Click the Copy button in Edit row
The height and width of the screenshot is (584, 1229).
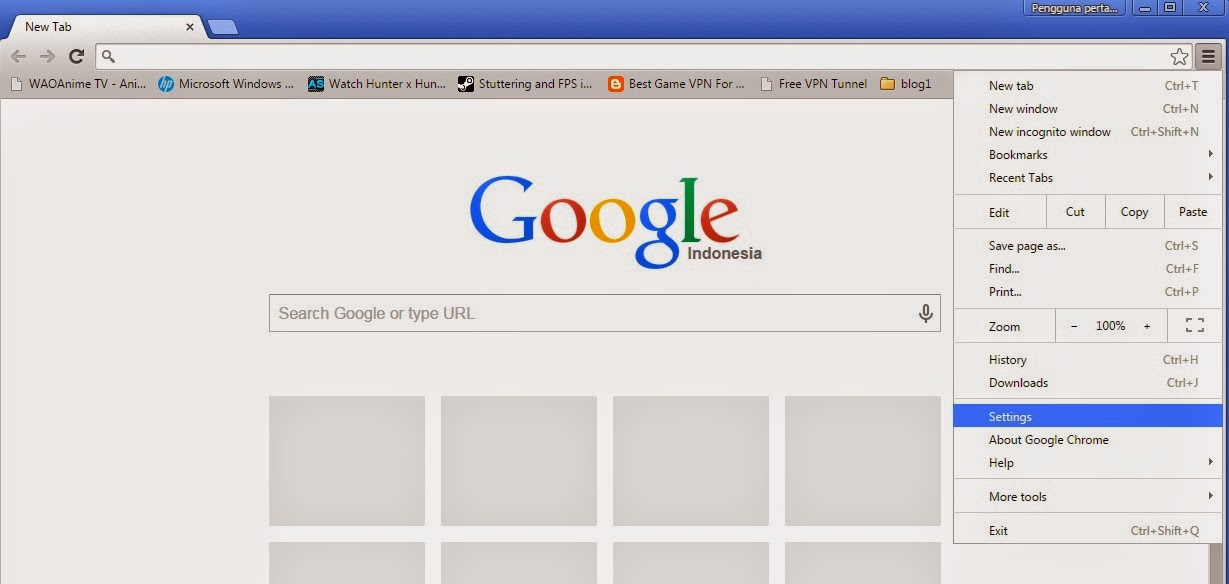tap(1134, 212)
